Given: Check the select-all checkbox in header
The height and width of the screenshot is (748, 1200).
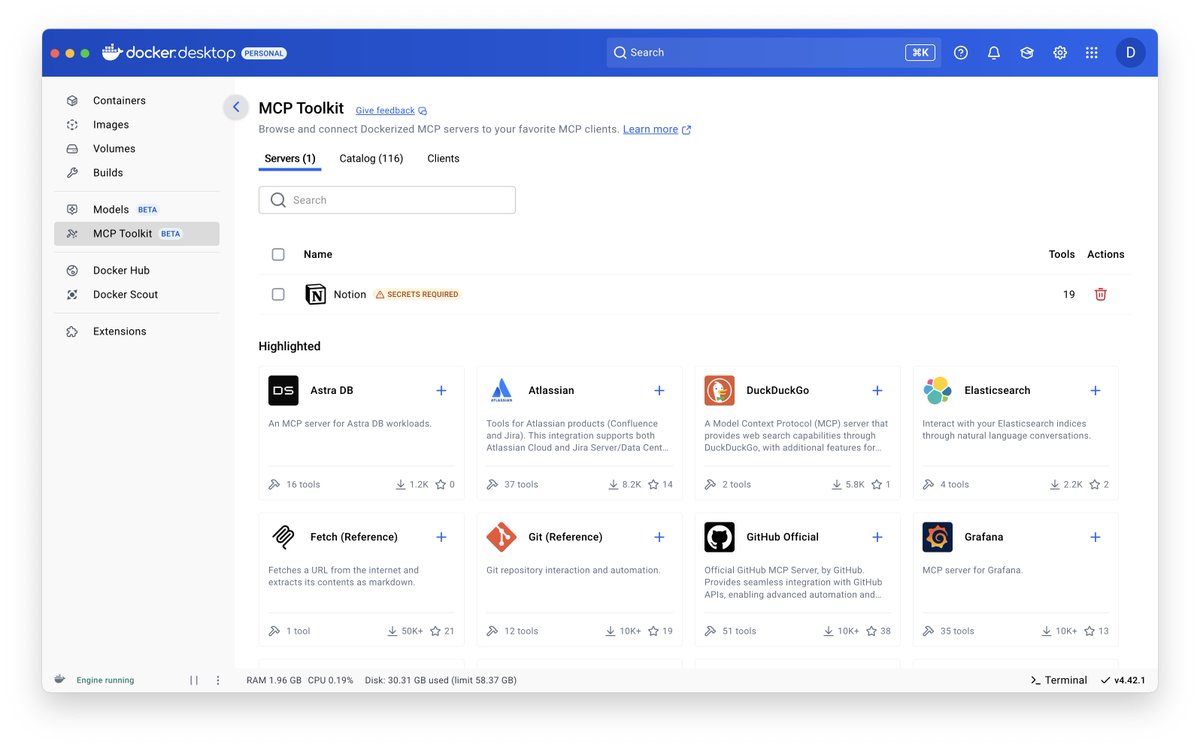Looking at the screenshot, I should [x=278, y=254].
